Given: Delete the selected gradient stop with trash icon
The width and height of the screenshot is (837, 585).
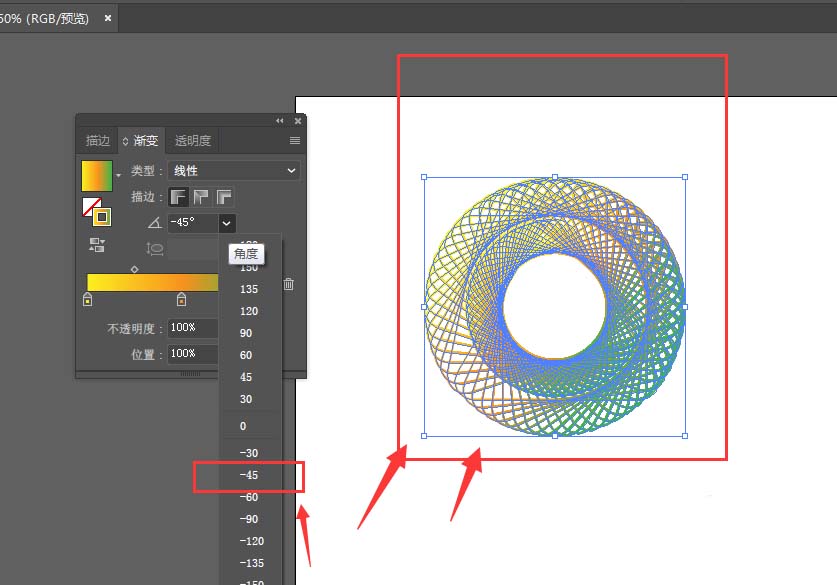Looking at the screenshot, I should pyautogui.click(x=289, y=284).
